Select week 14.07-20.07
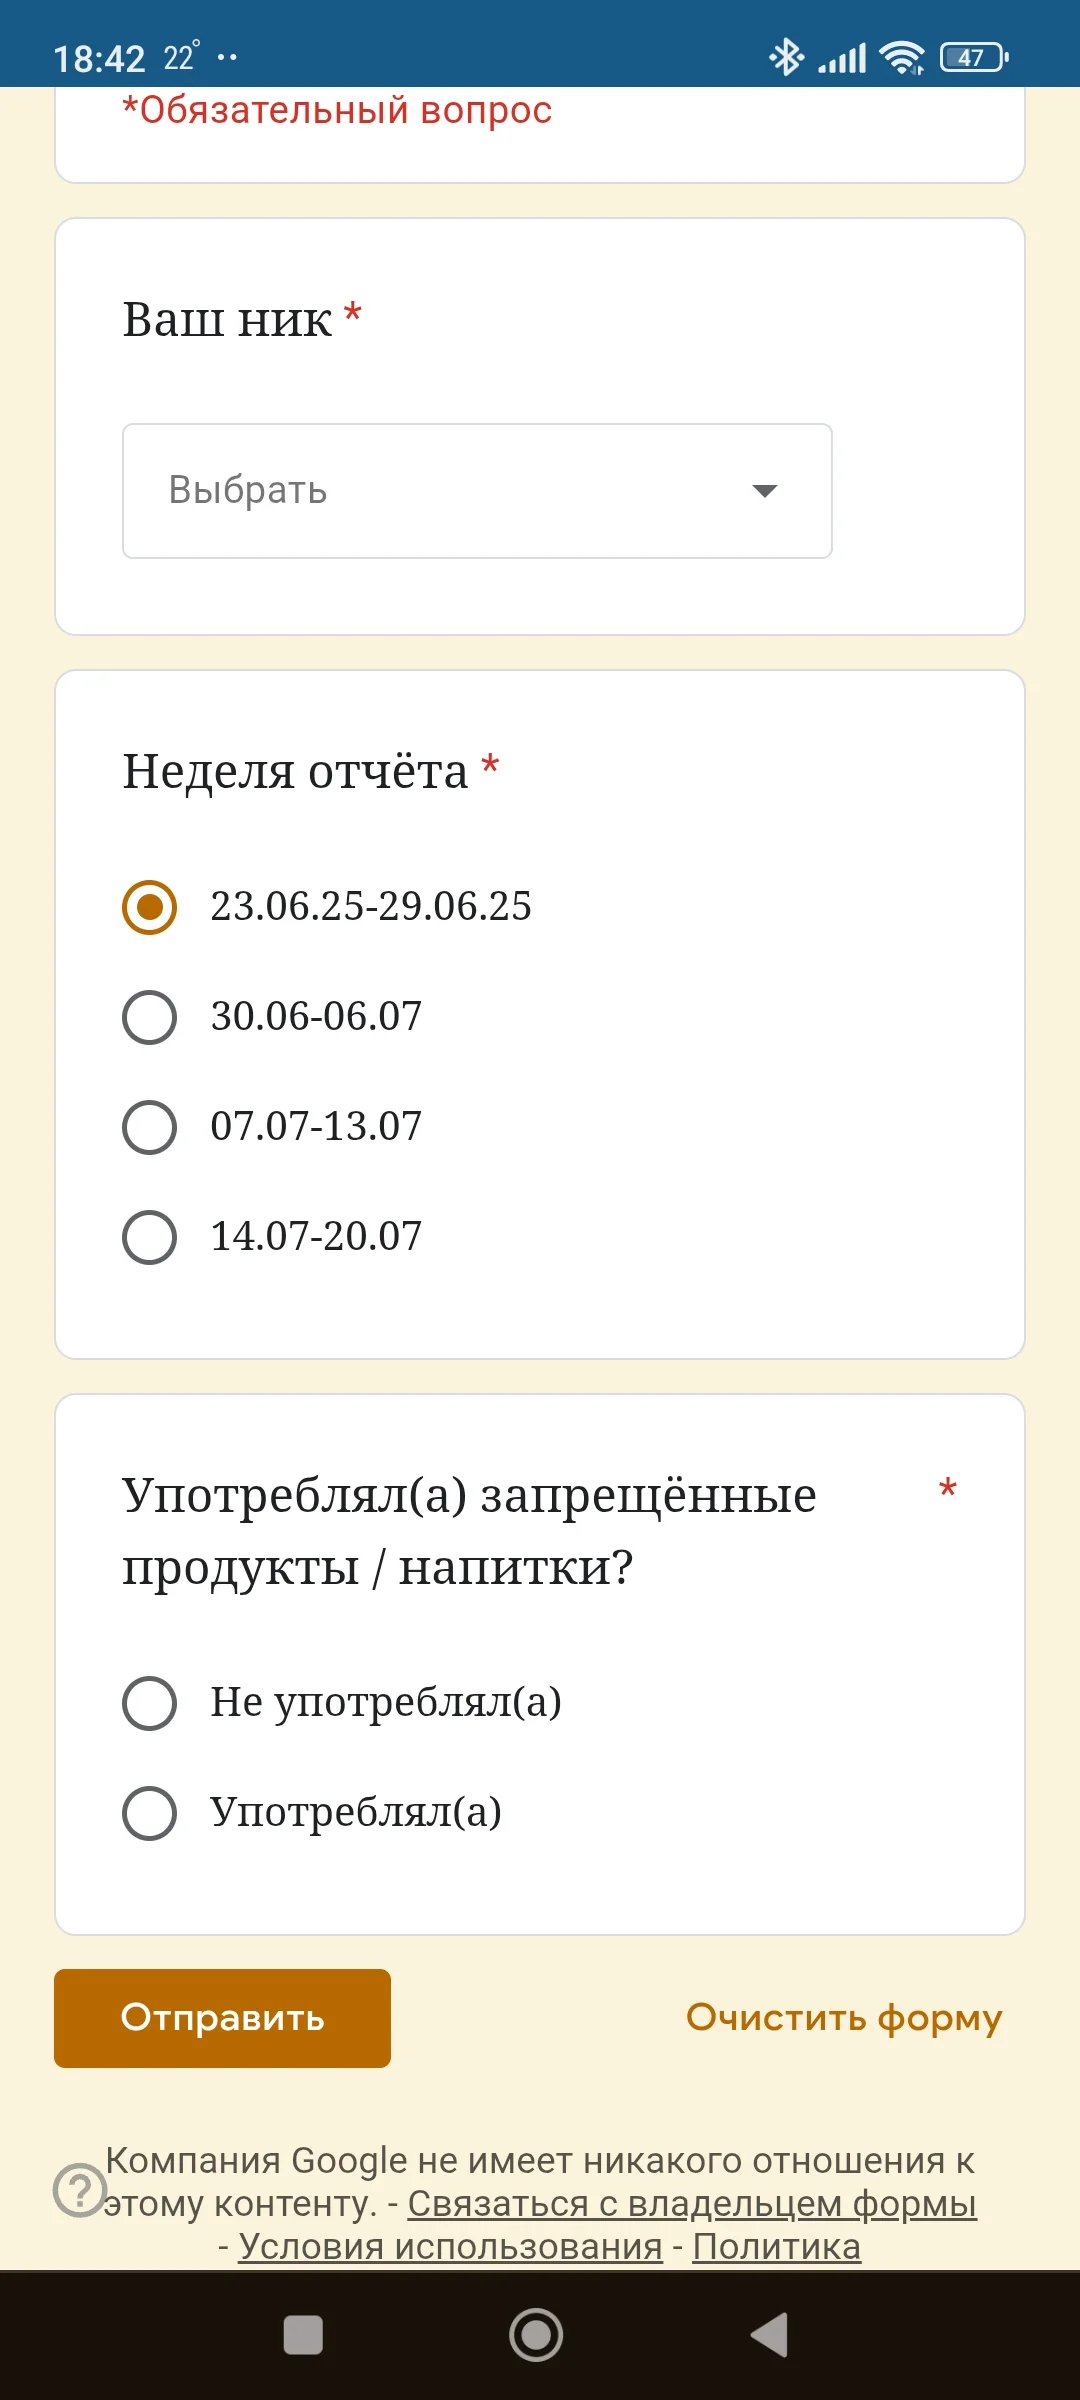 (148, 1238)
